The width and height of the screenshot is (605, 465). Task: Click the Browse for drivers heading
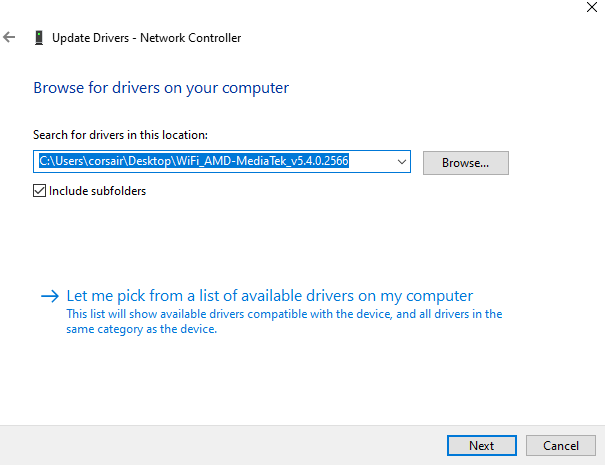tap(161, 88)
